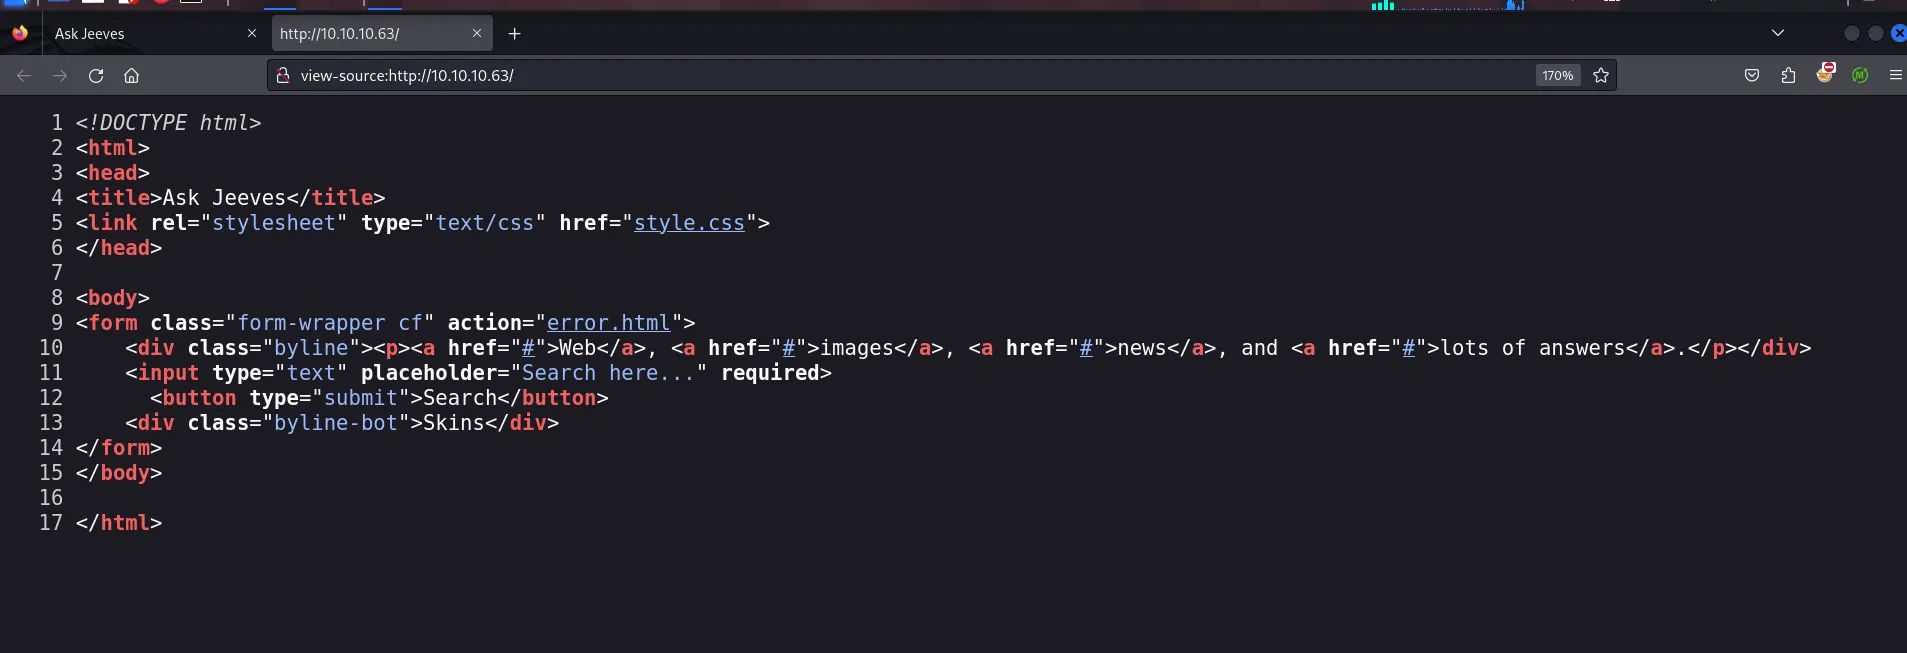
Task: Go to the browser home page
Action: (131, 76)
